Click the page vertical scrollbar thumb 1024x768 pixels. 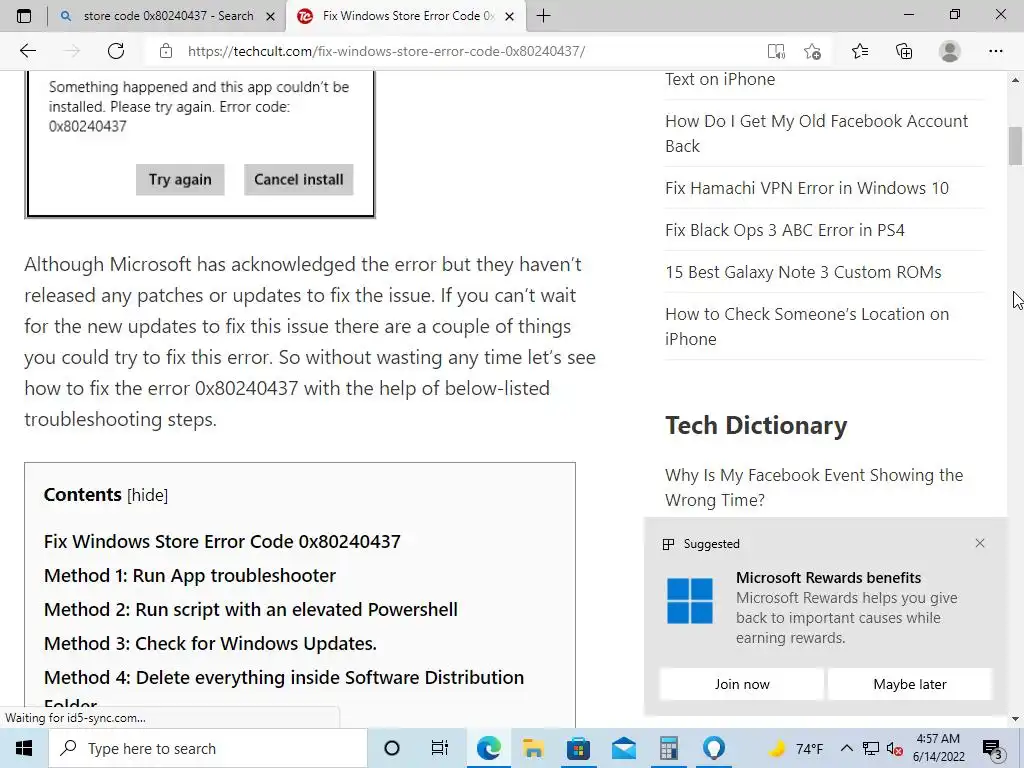pyautogui.click(x=1015, y=146)
